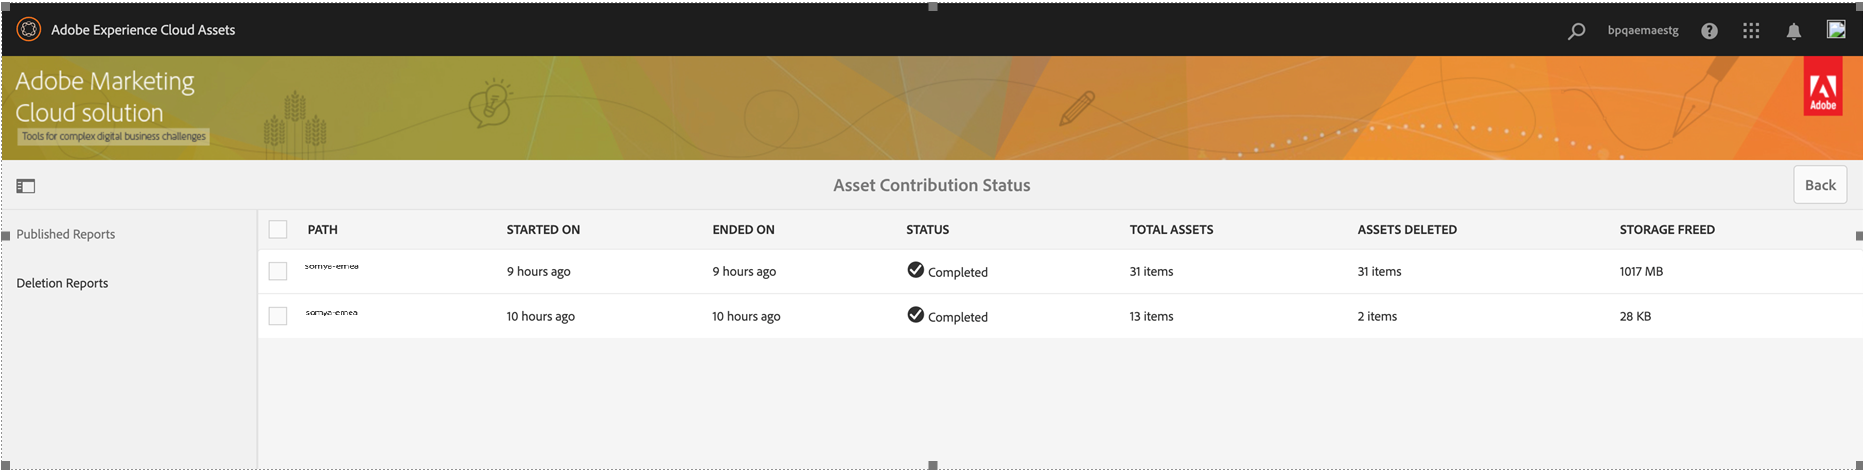
Task: Tick the checkbox for the 9 hours ago row
Action: pos(278,271)
